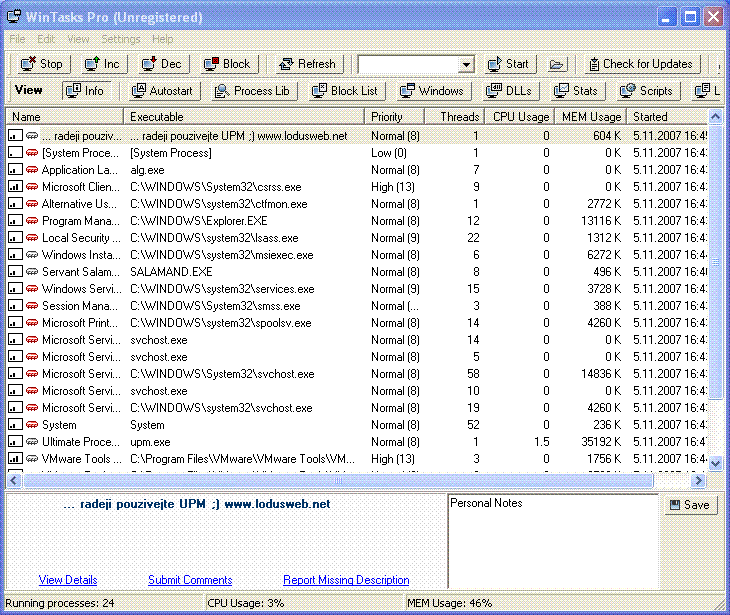
Task: Click the vertical scrollbar down arrow
Action: click(x=716, y=463)
